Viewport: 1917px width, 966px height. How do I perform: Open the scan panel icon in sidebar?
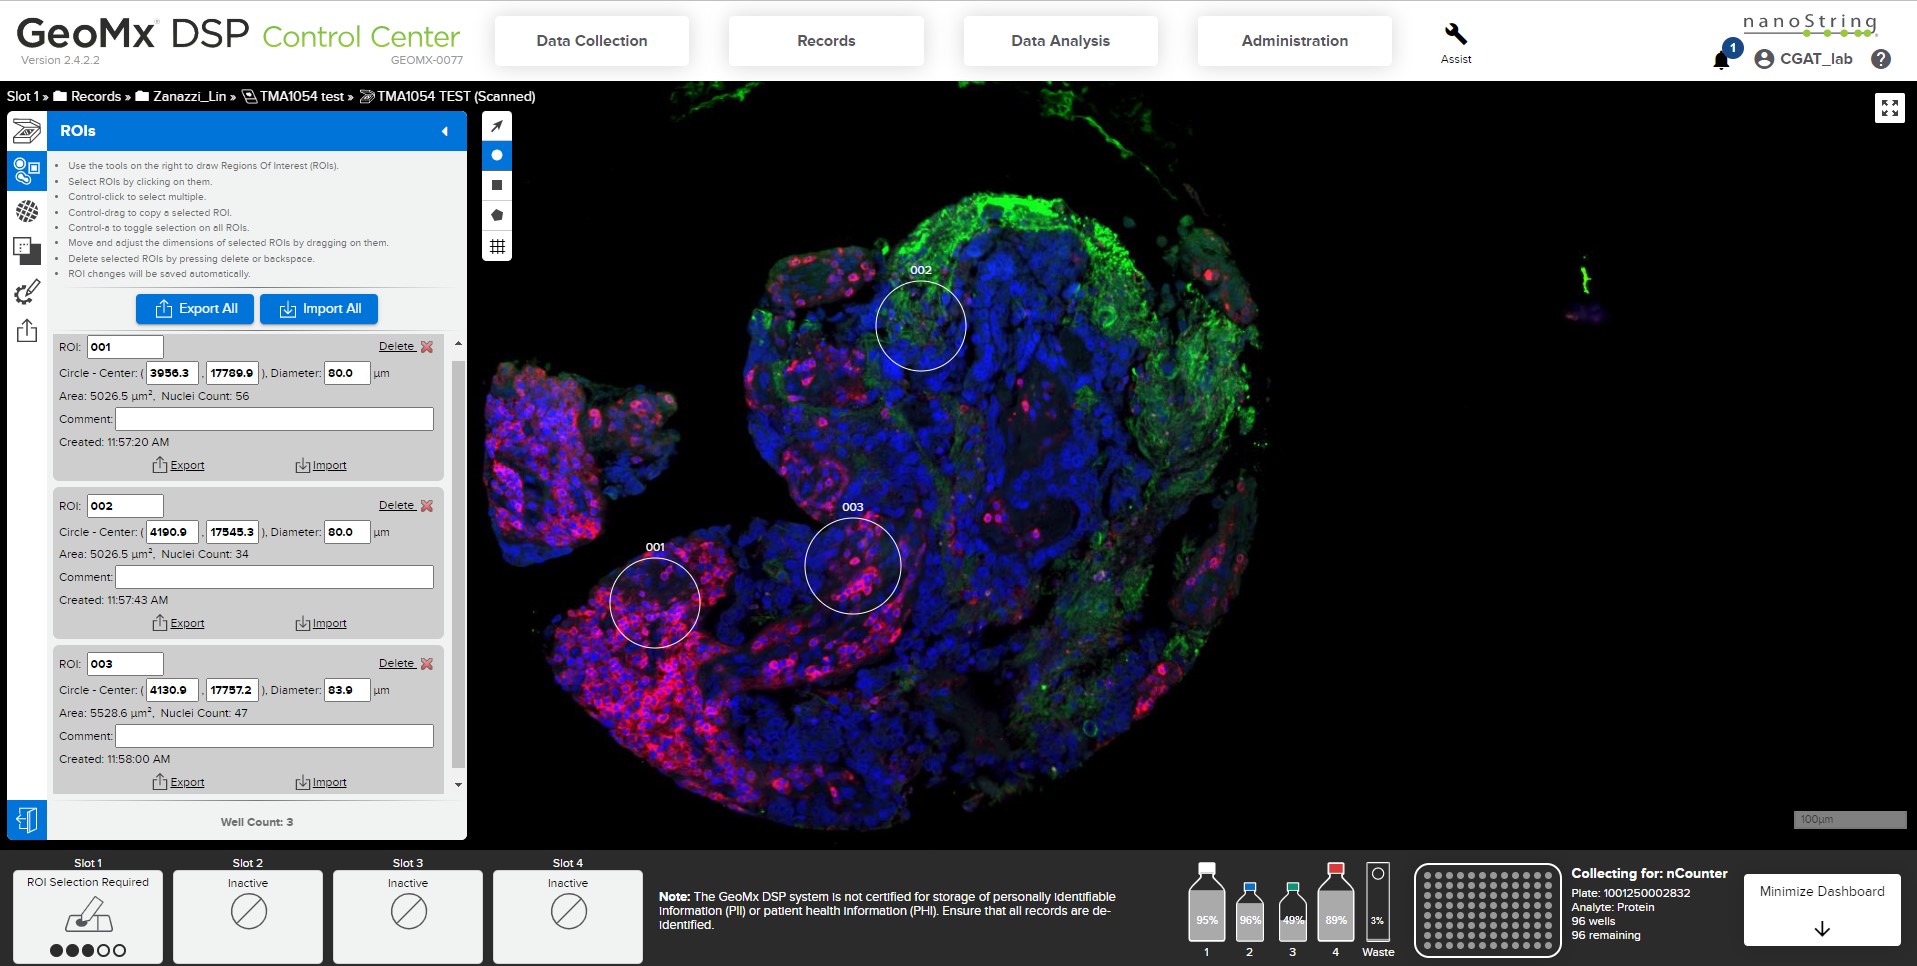click(27, 131)
